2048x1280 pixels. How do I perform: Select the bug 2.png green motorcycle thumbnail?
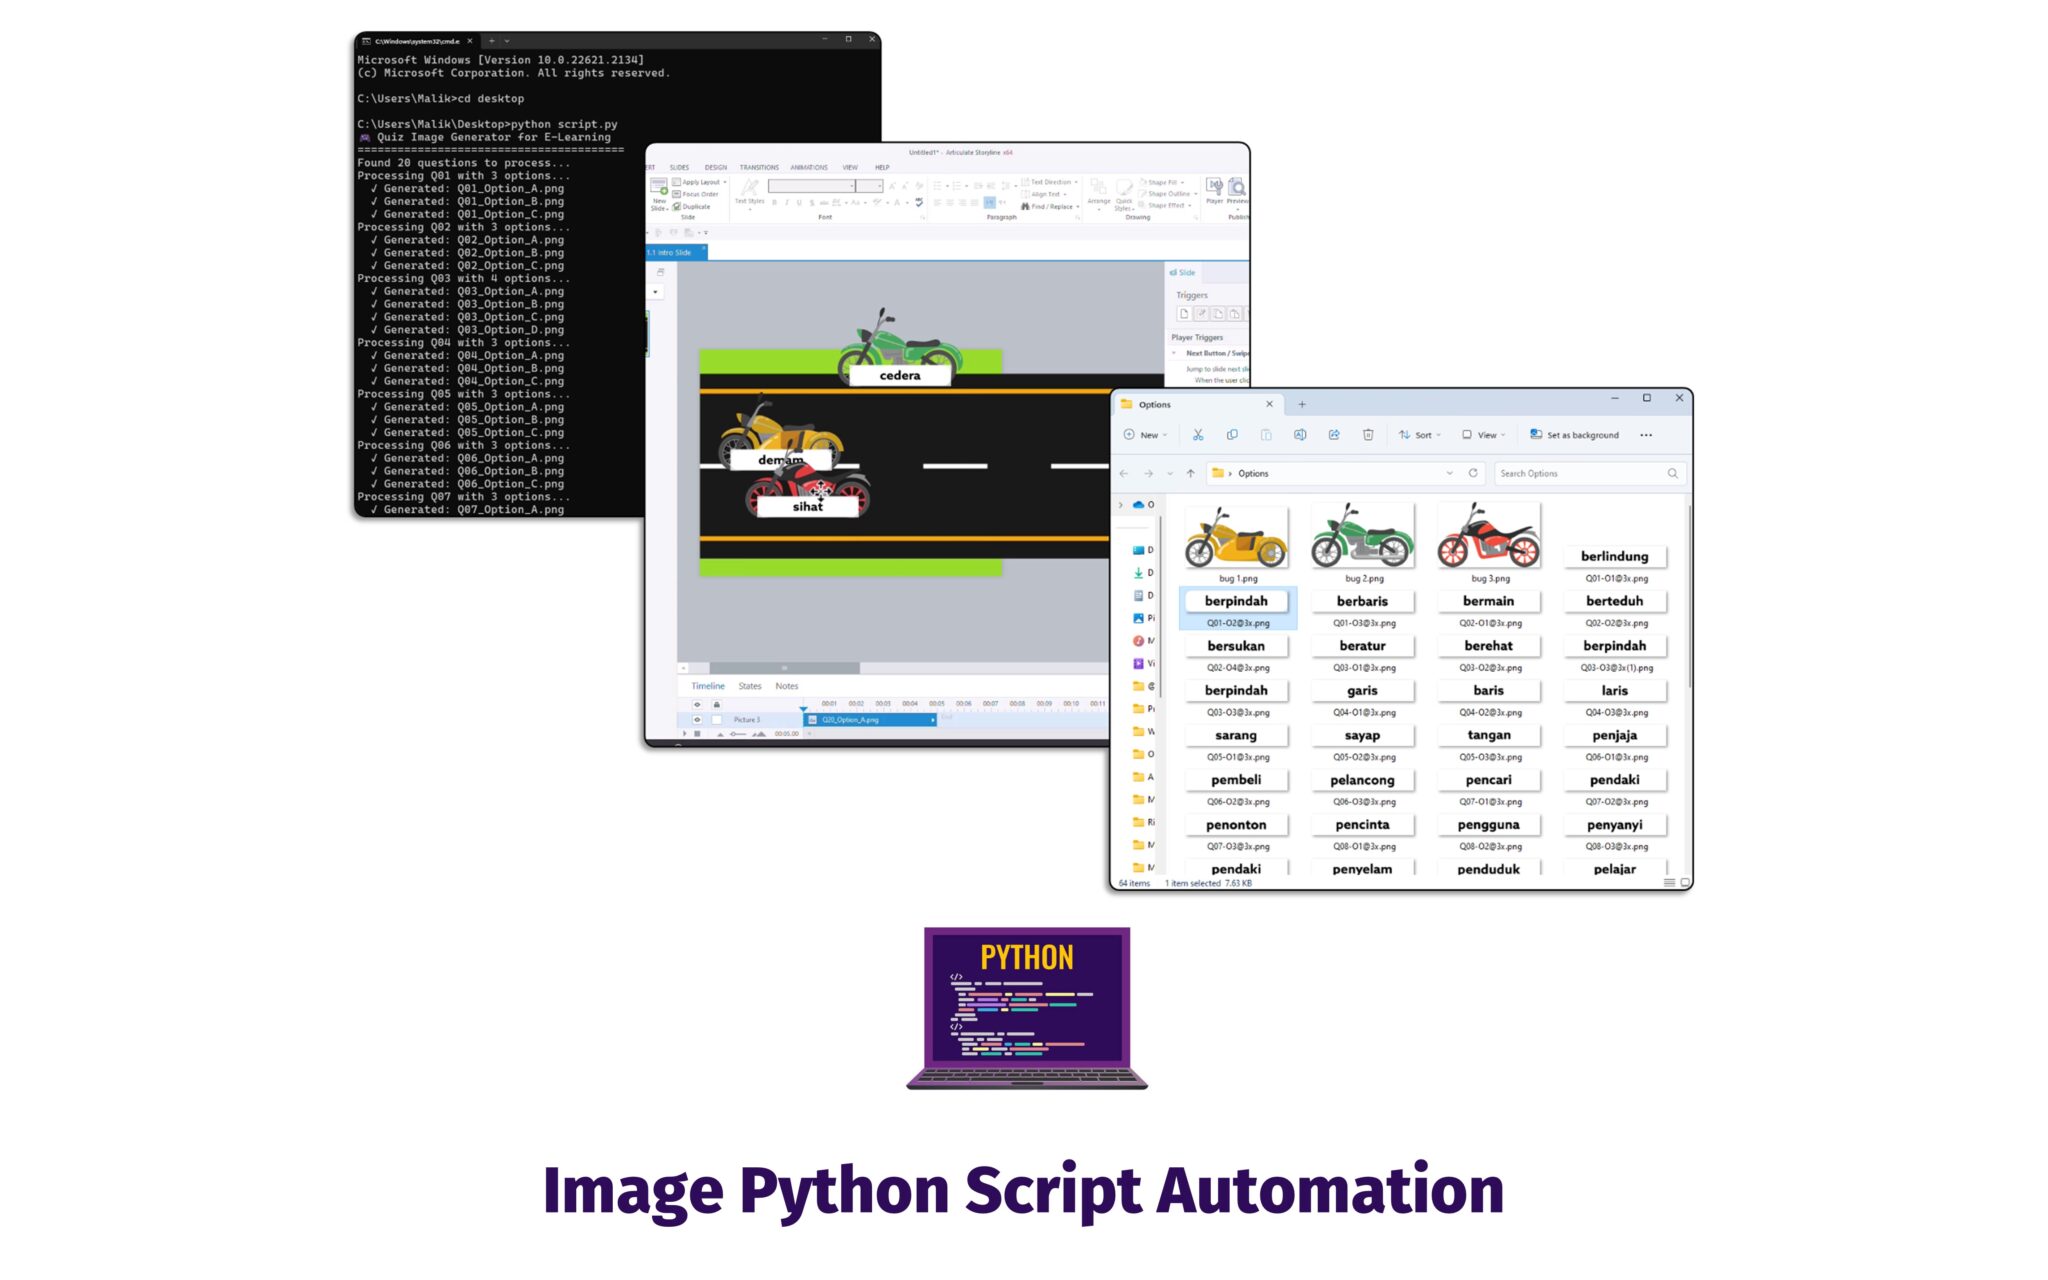[x=1362, y=536]
